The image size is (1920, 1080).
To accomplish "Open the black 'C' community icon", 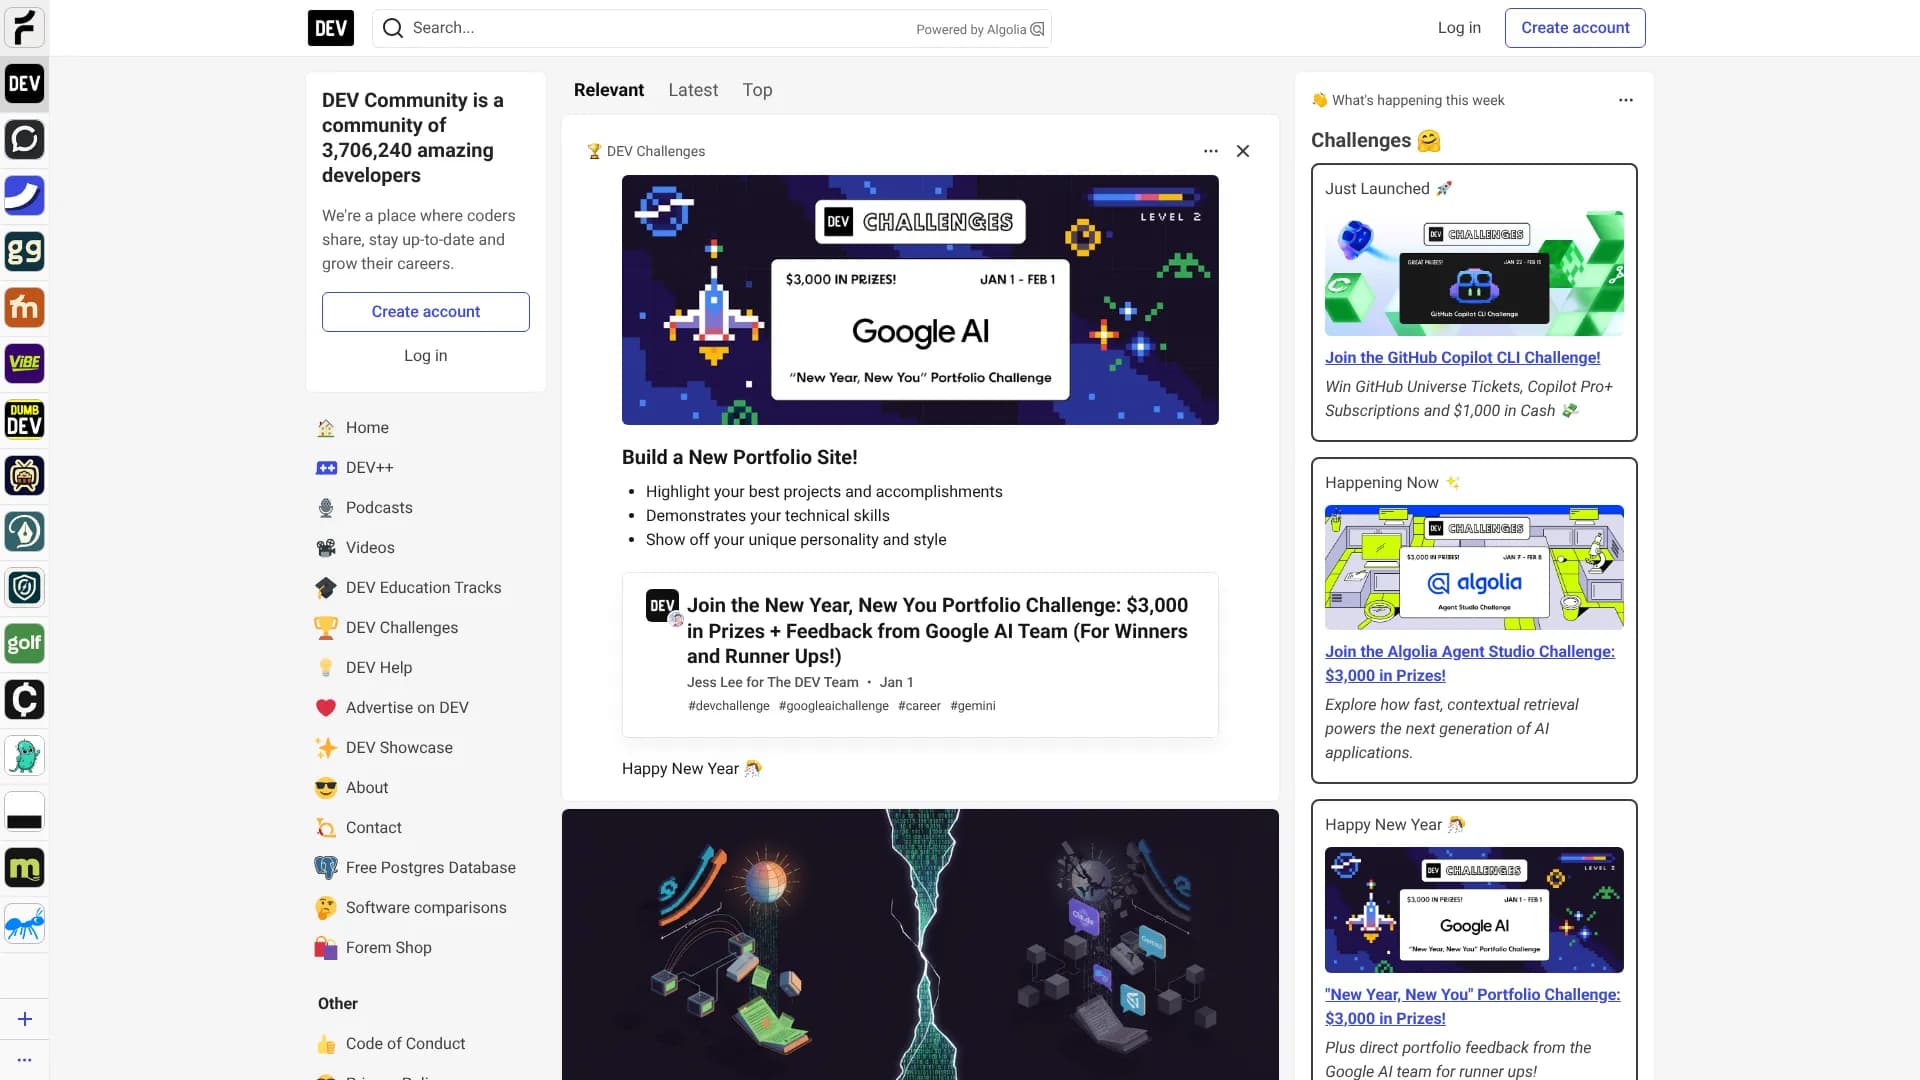I will point(24,700).
